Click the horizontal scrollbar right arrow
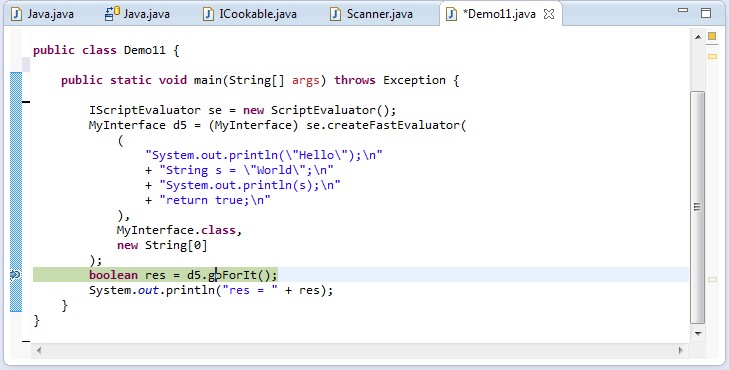This screenshot has width=729, height=370. coord(681,350)
